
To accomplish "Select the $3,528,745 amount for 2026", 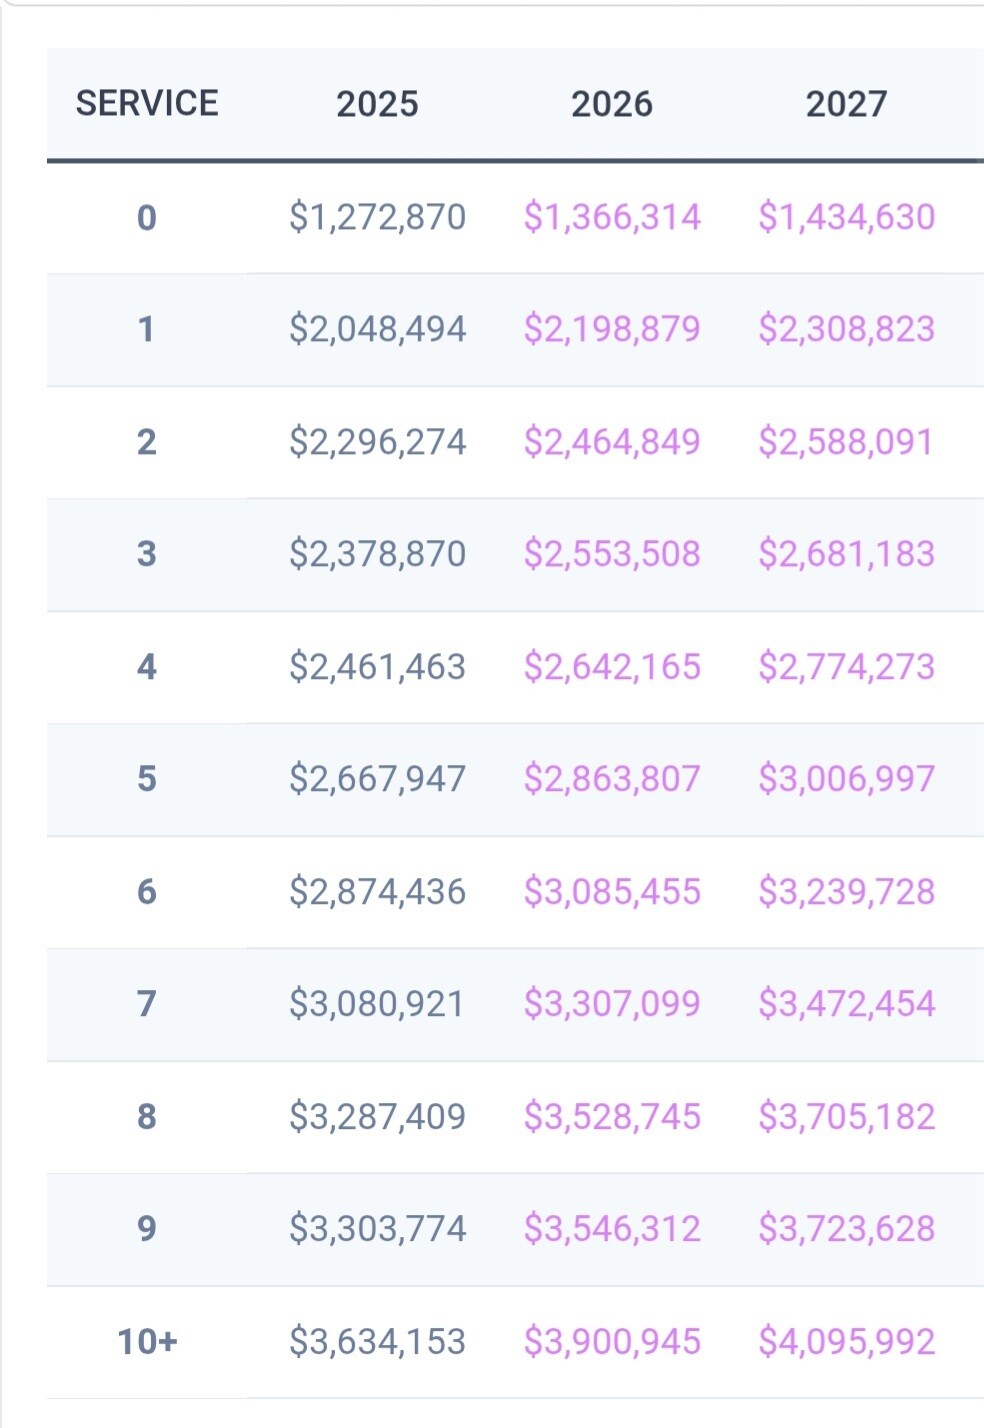I will coord(612,1117).
